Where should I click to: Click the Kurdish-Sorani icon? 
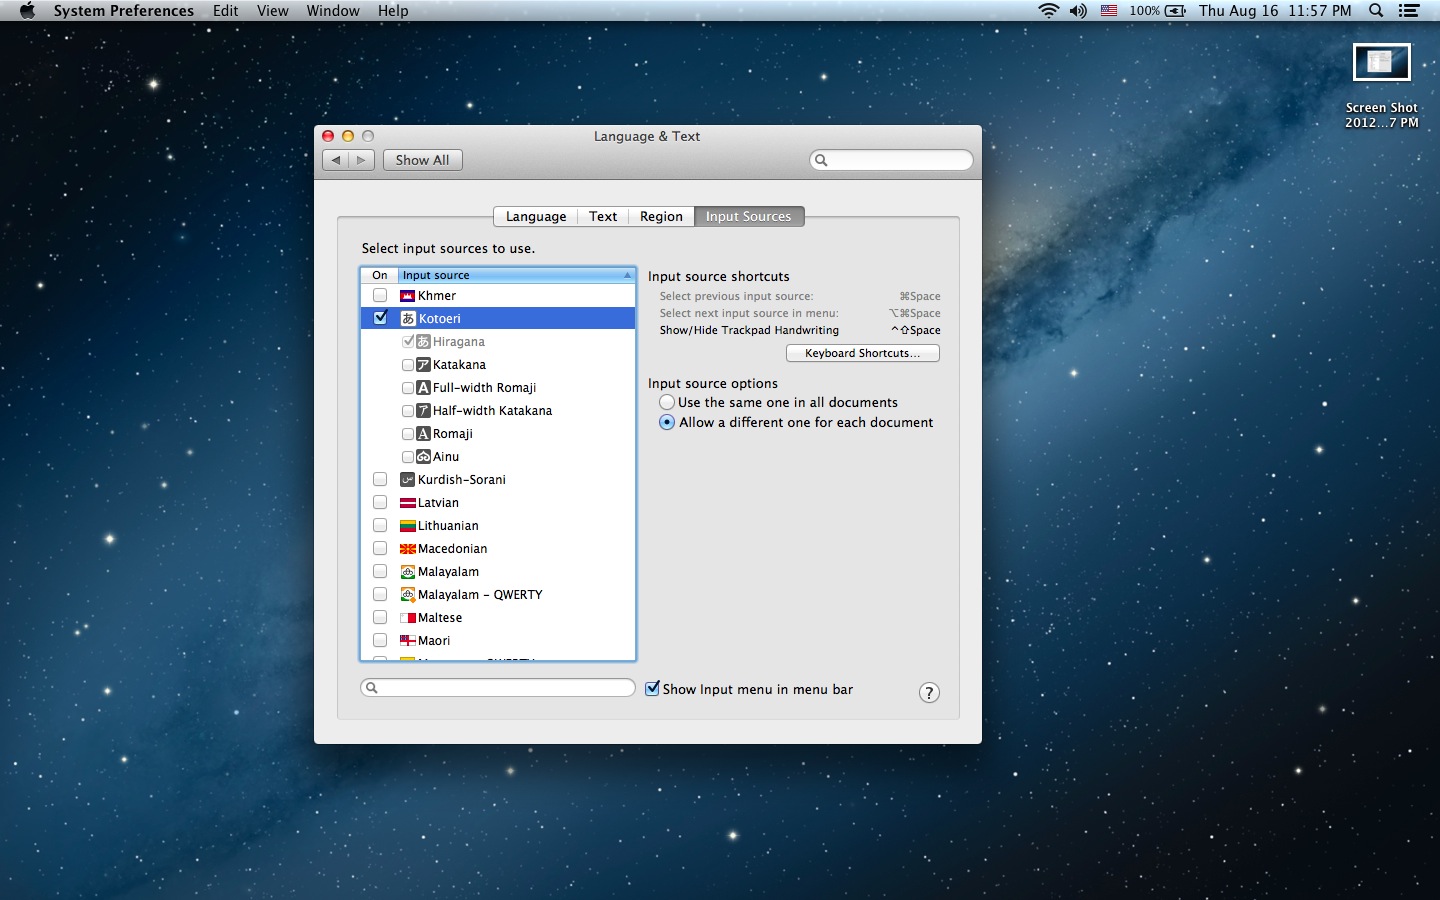coord(407,480)
